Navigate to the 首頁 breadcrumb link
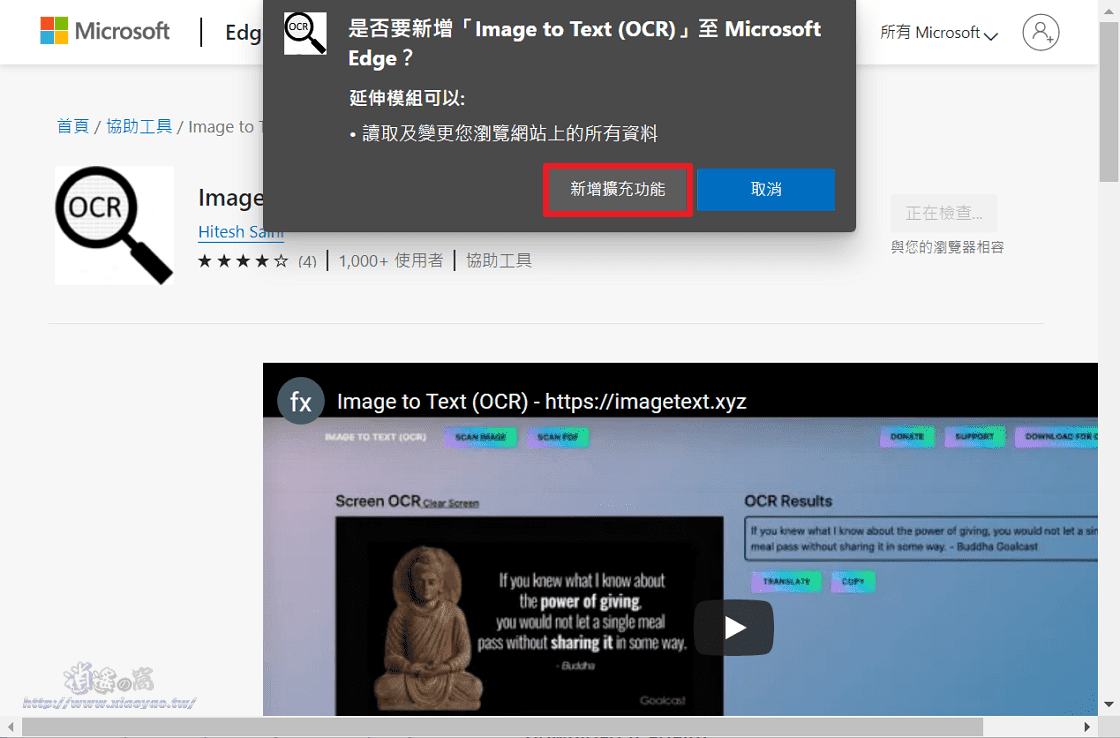Screen dimensions: 1120x738 tap(73, 126)
